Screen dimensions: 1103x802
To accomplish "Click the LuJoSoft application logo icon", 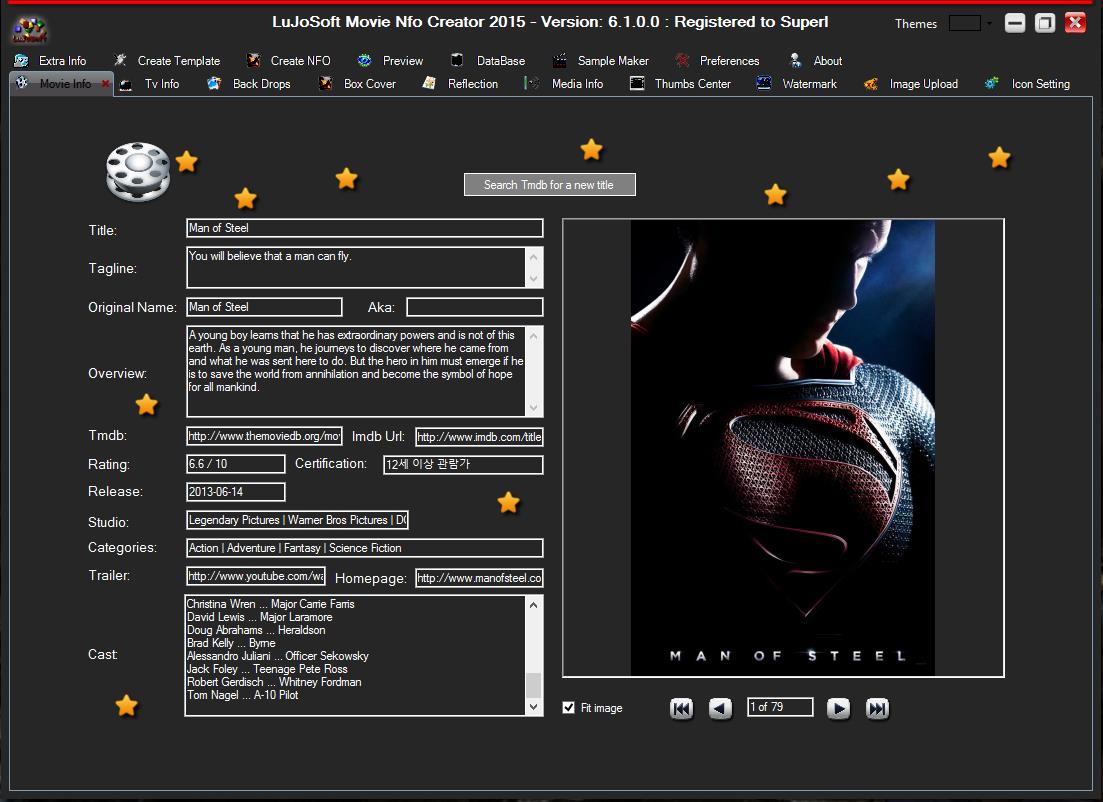I will point(30,29).
